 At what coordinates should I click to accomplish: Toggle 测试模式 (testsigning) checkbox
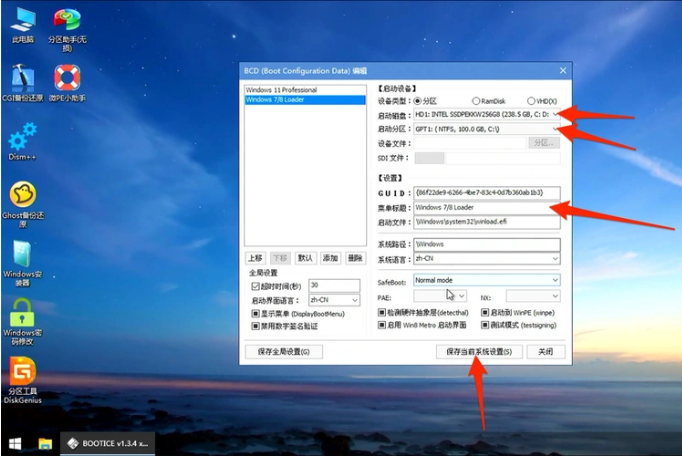point(485,325)
